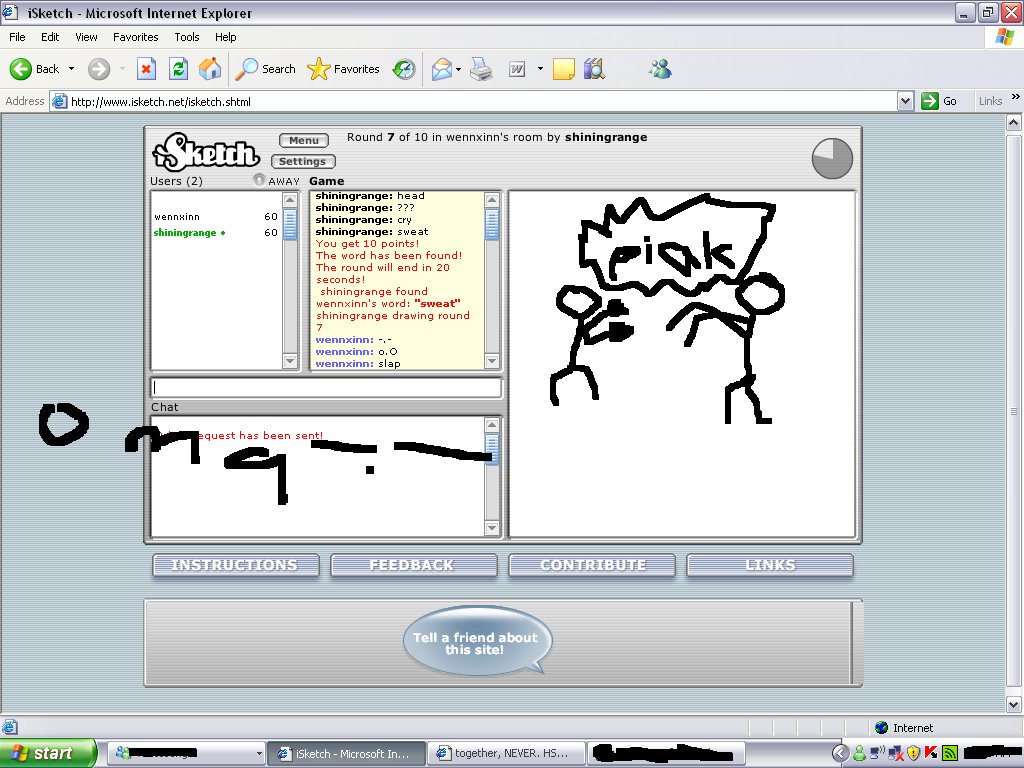Open the wireless network connection tray icon
Screen dimensions: 1024x768
pyautogui.click(x=878, y=753)
